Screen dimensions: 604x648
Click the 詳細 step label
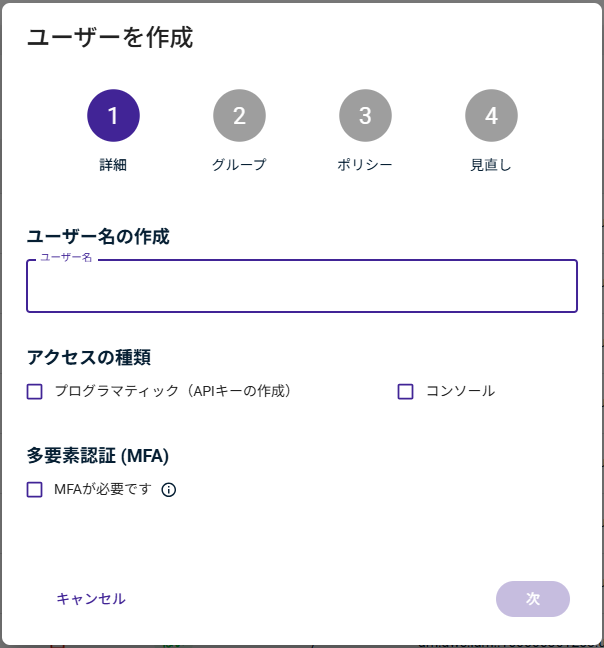point(113,165)
